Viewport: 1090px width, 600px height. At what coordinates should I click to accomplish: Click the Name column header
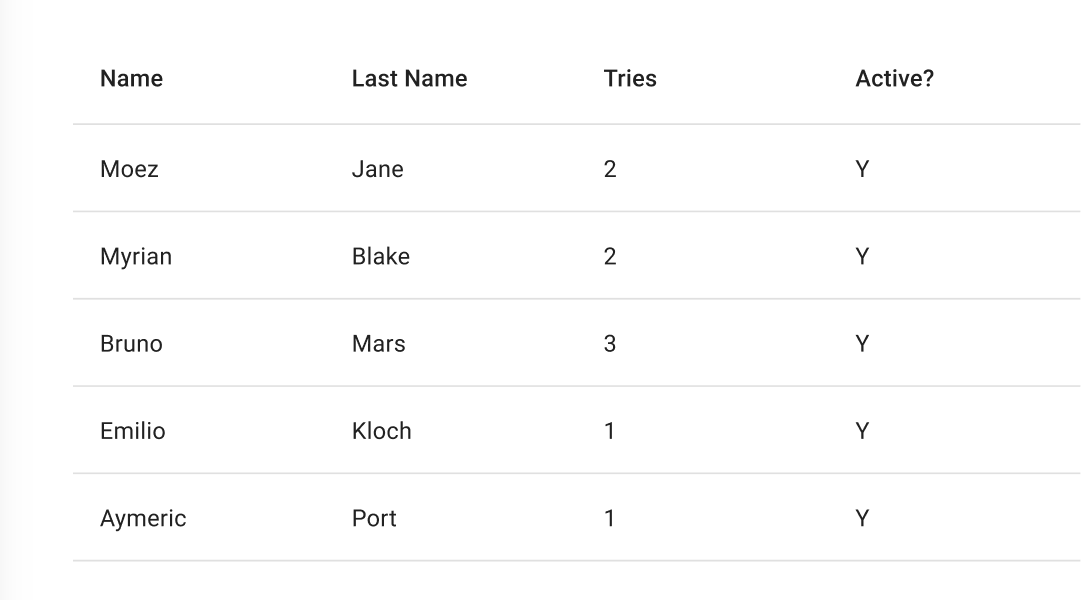click(x=131, y=79)
